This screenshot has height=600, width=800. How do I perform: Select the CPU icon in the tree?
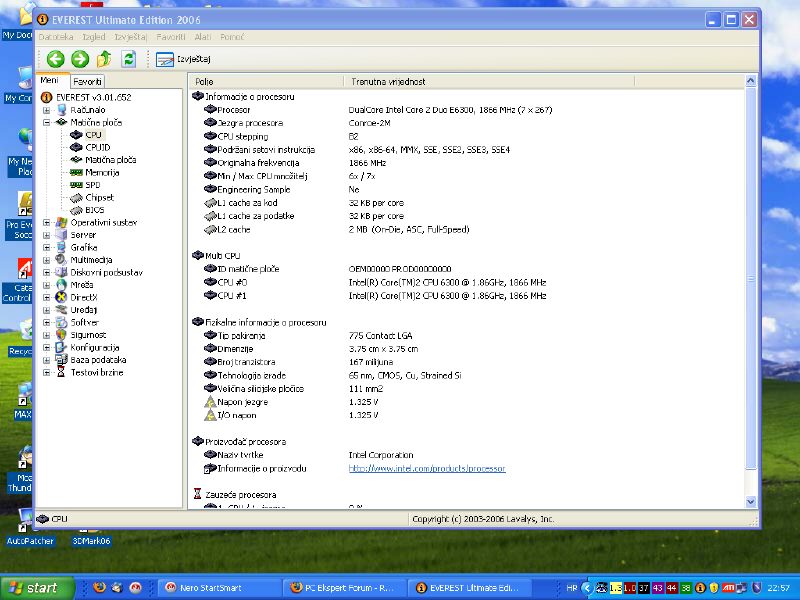click(x=76, y=135)
